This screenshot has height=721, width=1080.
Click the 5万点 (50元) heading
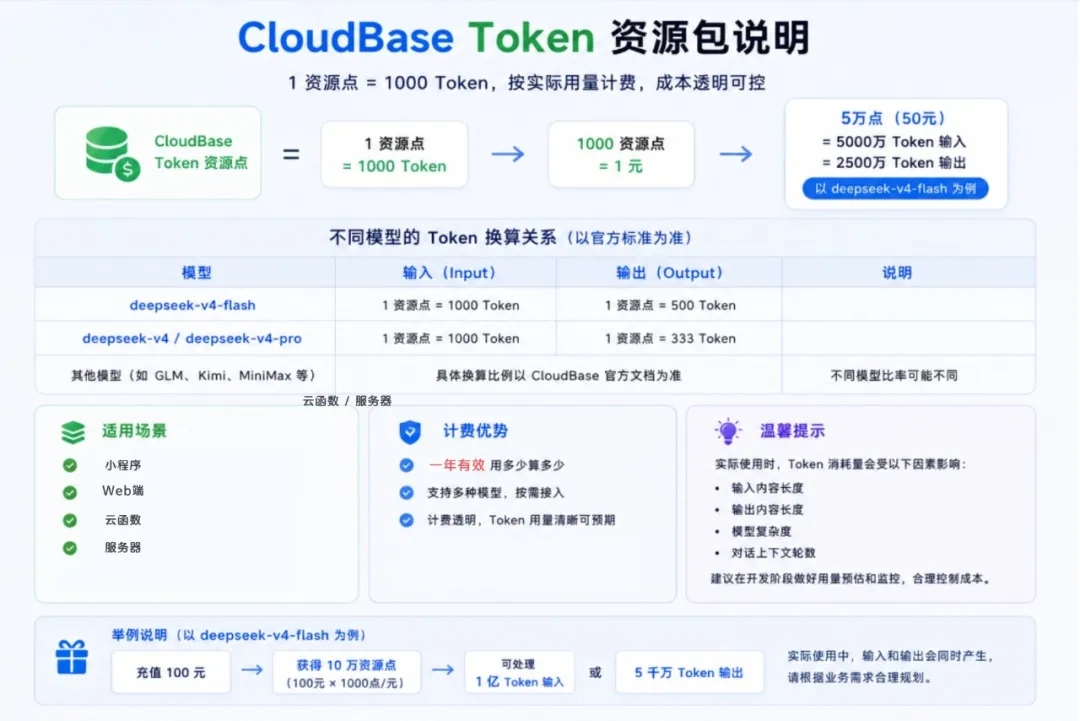[894, 118]
